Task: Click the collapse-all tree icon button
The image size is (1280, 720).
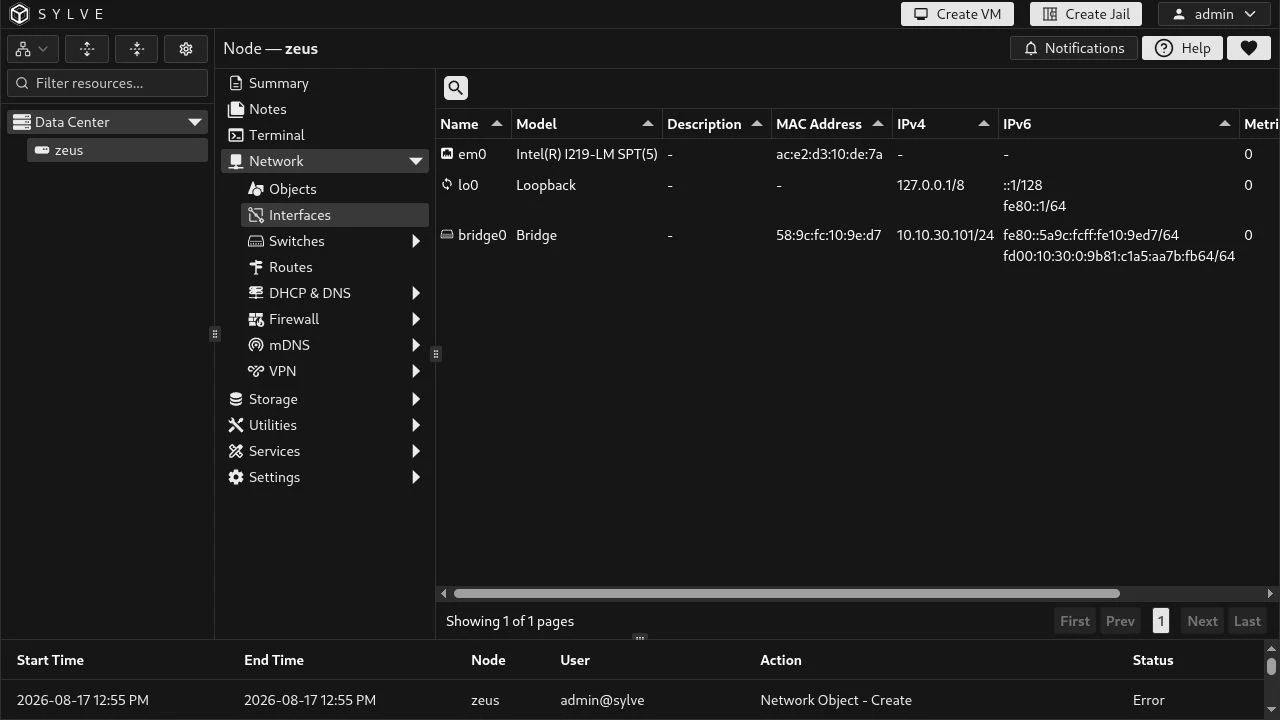Action: click(x=137, y=49)
